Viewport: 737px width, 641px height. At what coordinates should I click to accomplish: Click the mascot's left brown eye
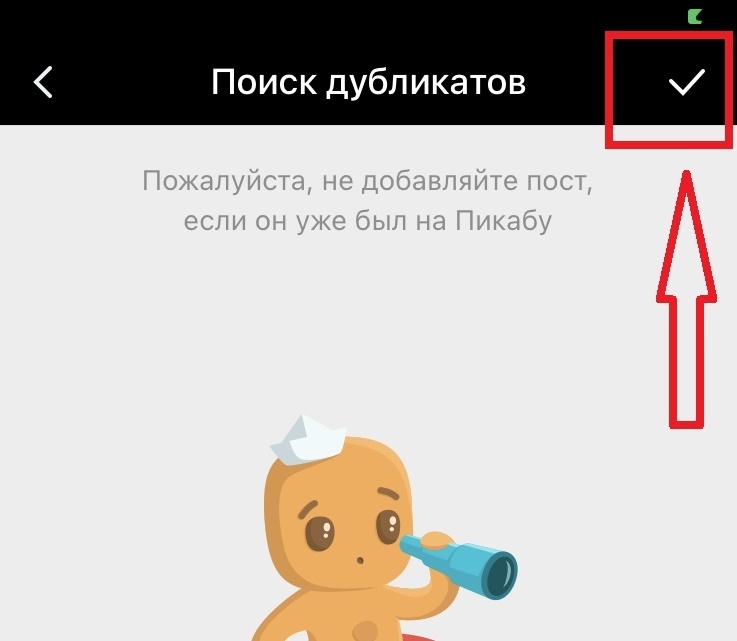pyautogui.click(x=320, y=533)
